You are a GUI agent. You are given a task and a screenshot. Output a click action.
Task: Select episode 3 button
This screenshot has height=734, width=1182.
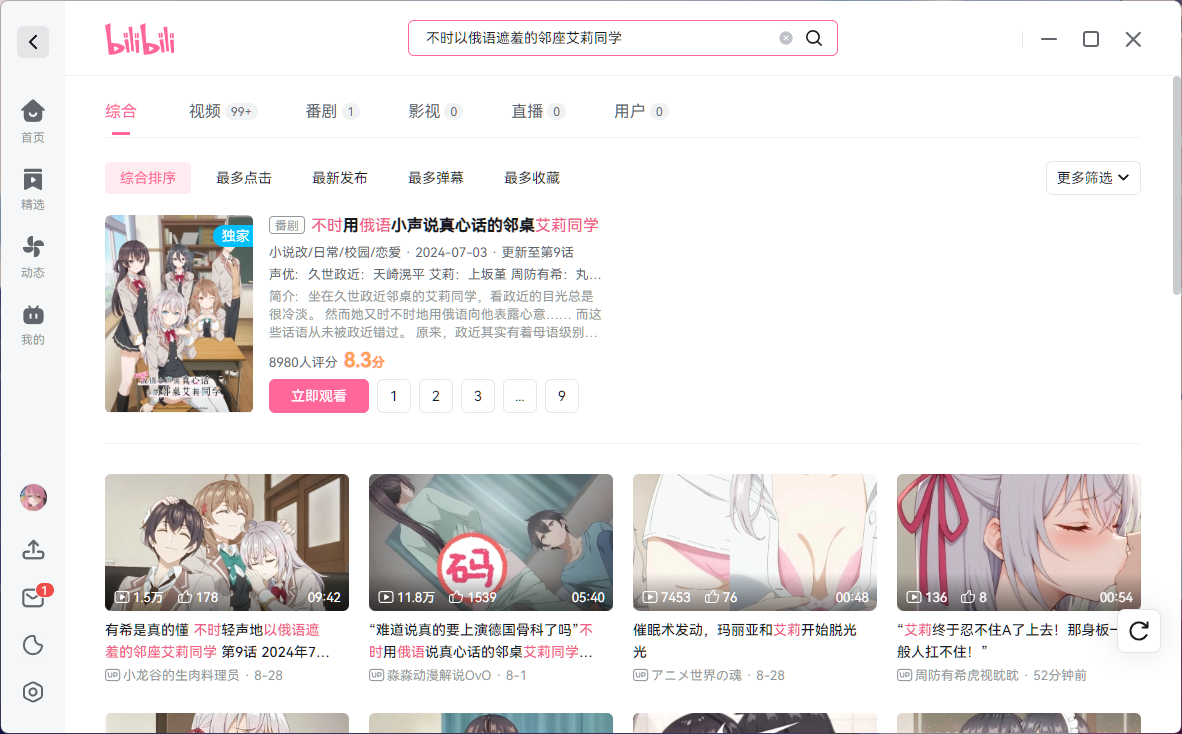(477, 396)
